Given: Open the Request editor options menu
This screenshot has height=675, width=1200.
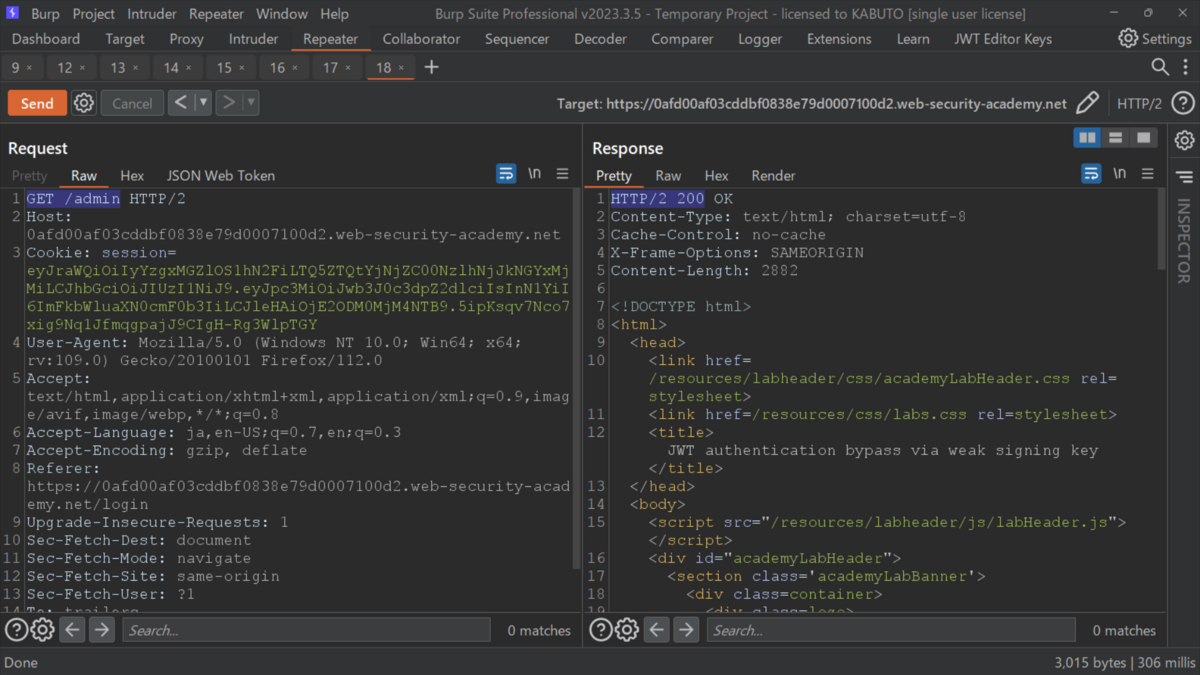Looking at the screenshot, I should coord(563,174).
